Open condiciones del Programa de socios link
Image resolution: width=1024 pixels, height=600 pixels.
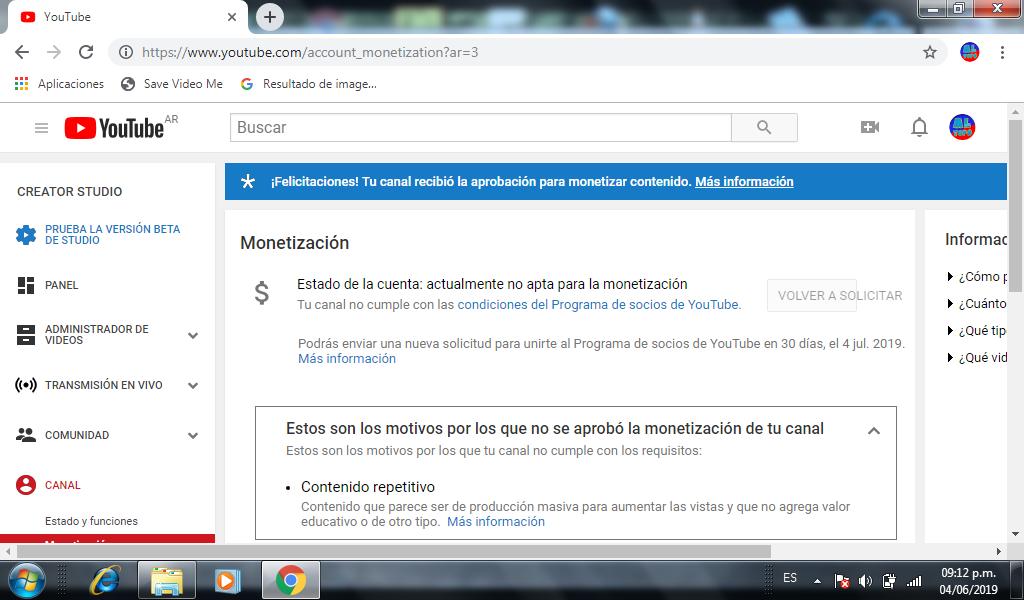(x=598, y=304)
